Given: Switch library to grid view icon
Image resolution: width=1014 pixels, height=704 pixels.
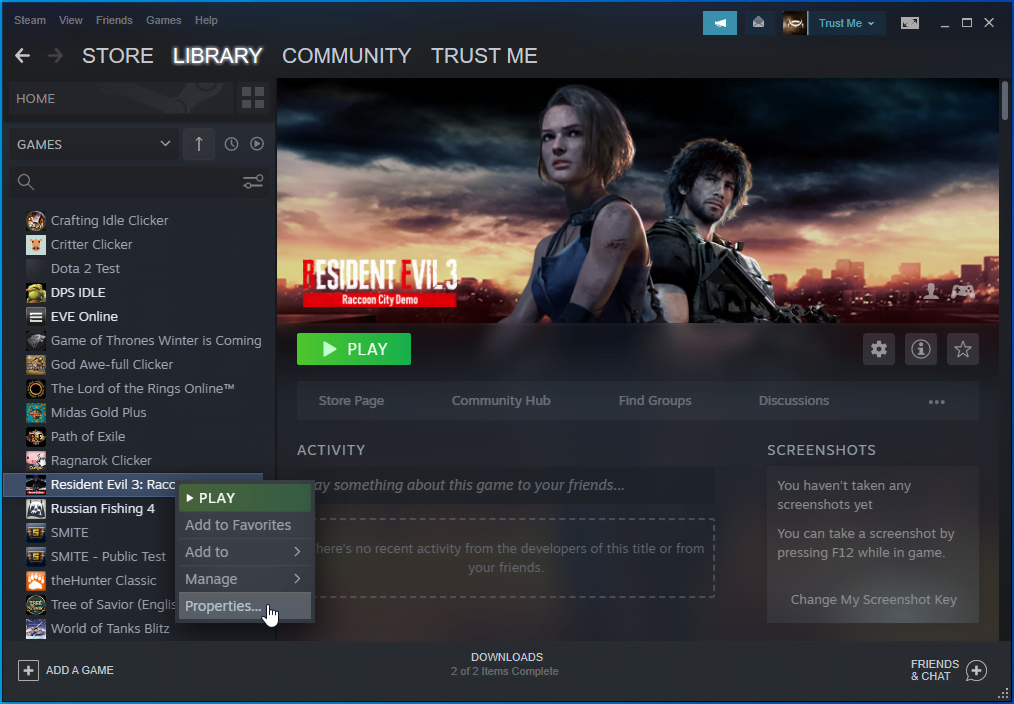Looking at the screenshot, I should point(253,98).
